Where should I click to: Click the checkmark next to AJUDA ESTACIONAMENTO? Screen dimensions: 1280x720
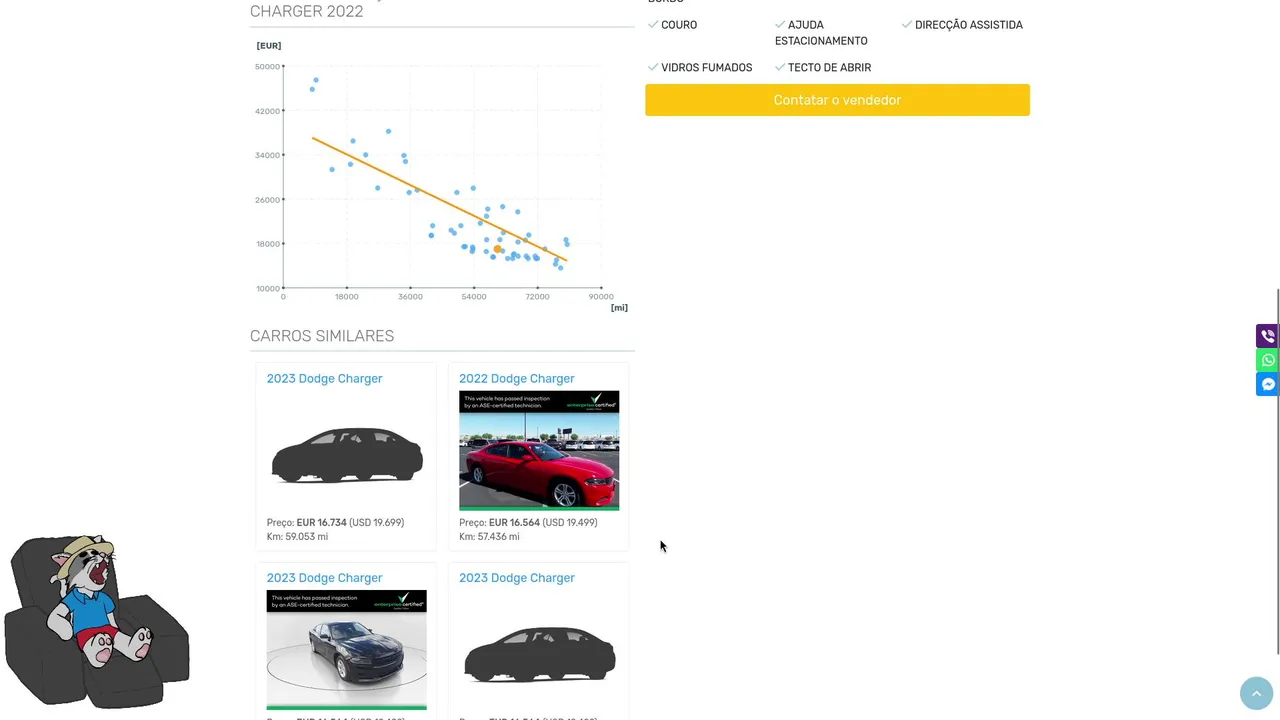pyautogui.click(x=780, y=24)
